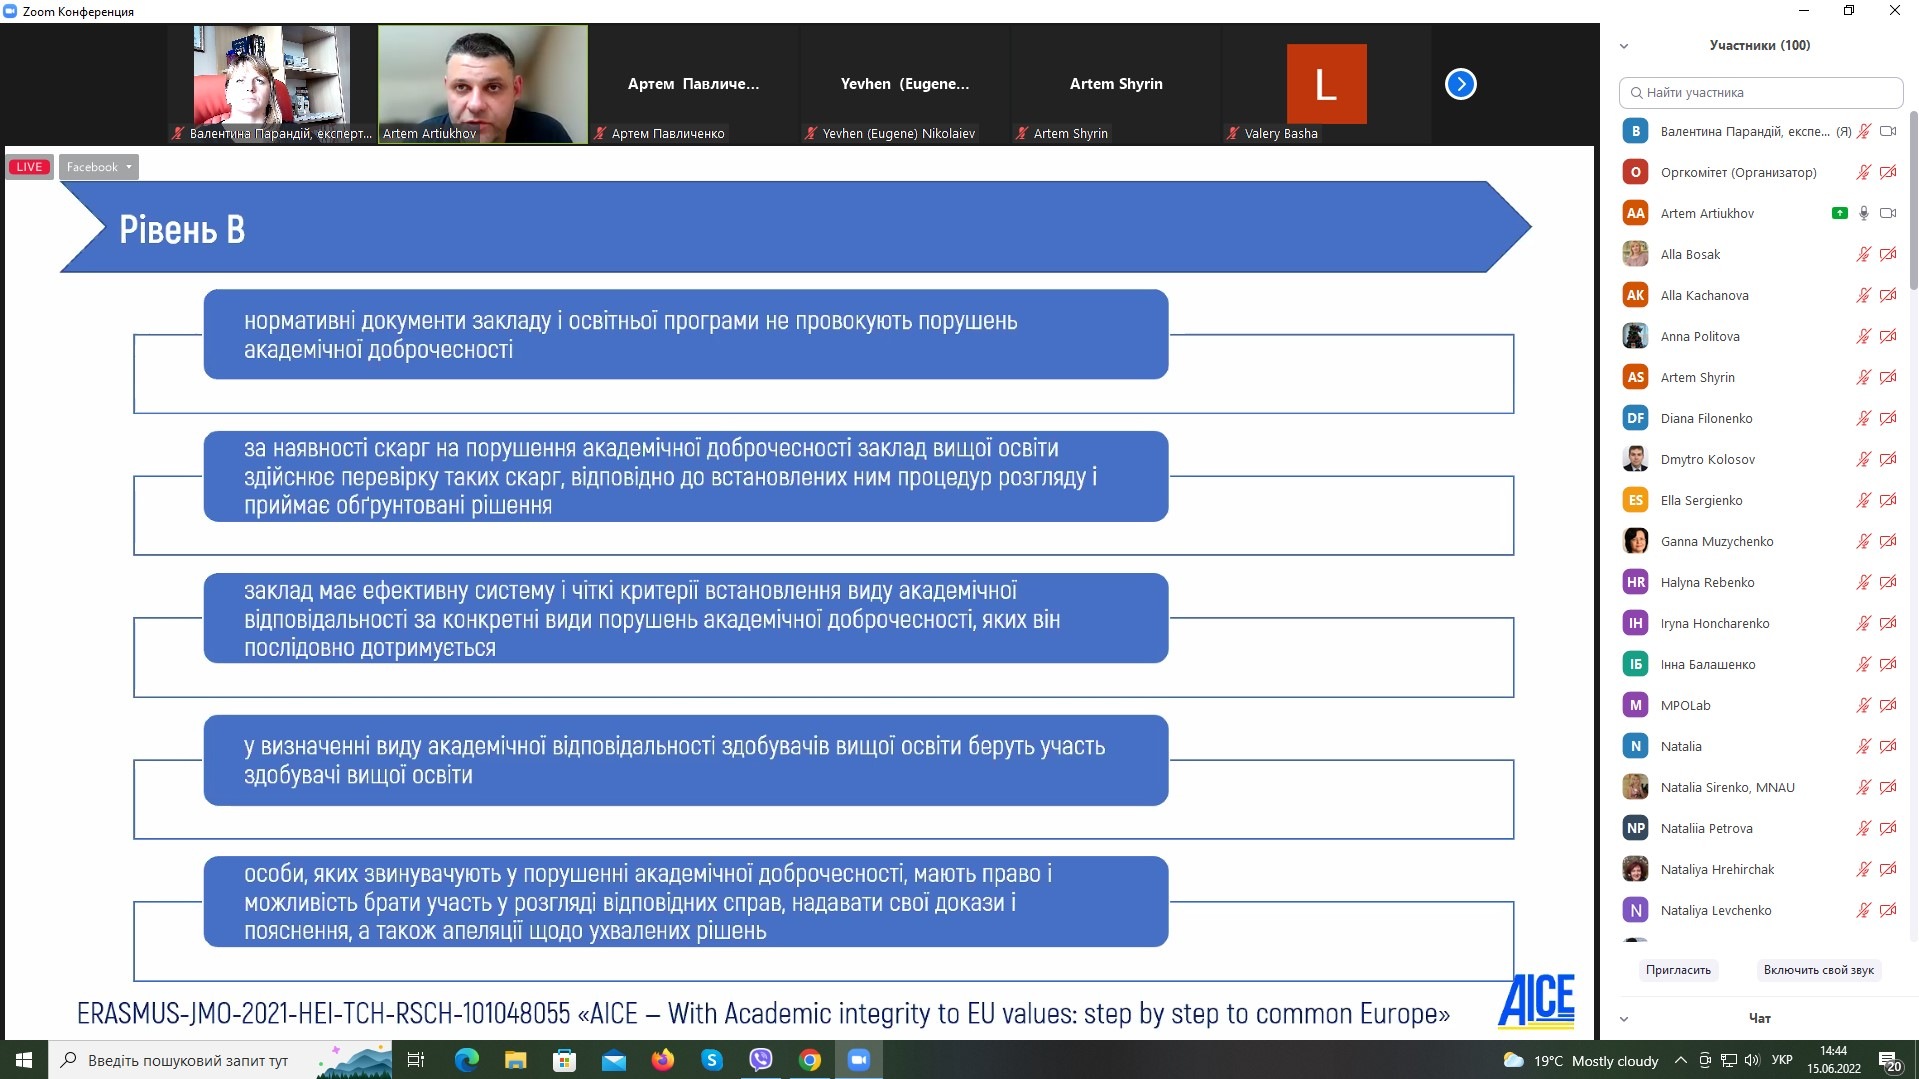The image size is (1919, 1079).
Task: Click Alla Kachanova's disabled camera icon
Action: 1888,295
